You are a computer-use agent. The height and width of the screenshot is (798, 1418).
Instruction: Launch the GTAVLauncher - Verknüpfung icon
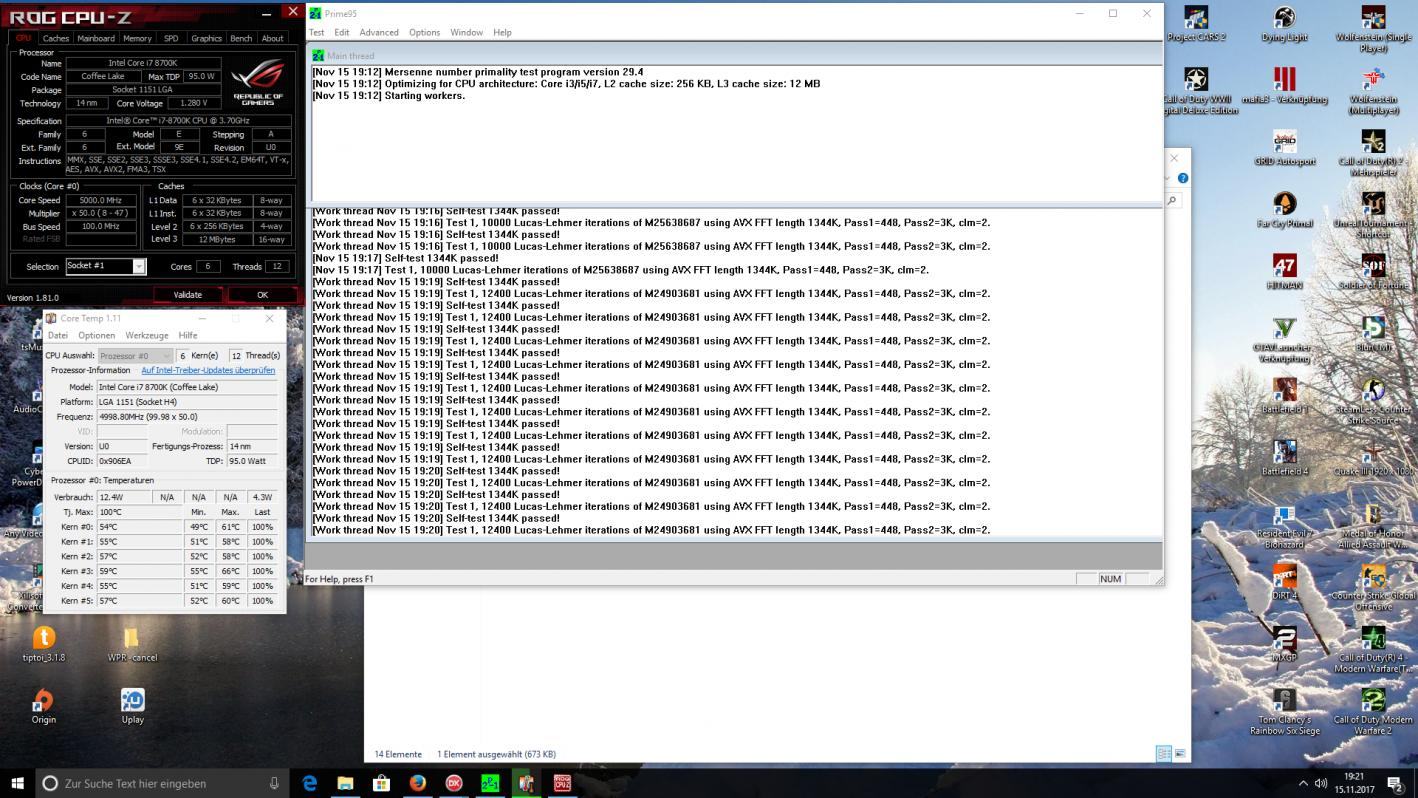(x=1284, y=340)
